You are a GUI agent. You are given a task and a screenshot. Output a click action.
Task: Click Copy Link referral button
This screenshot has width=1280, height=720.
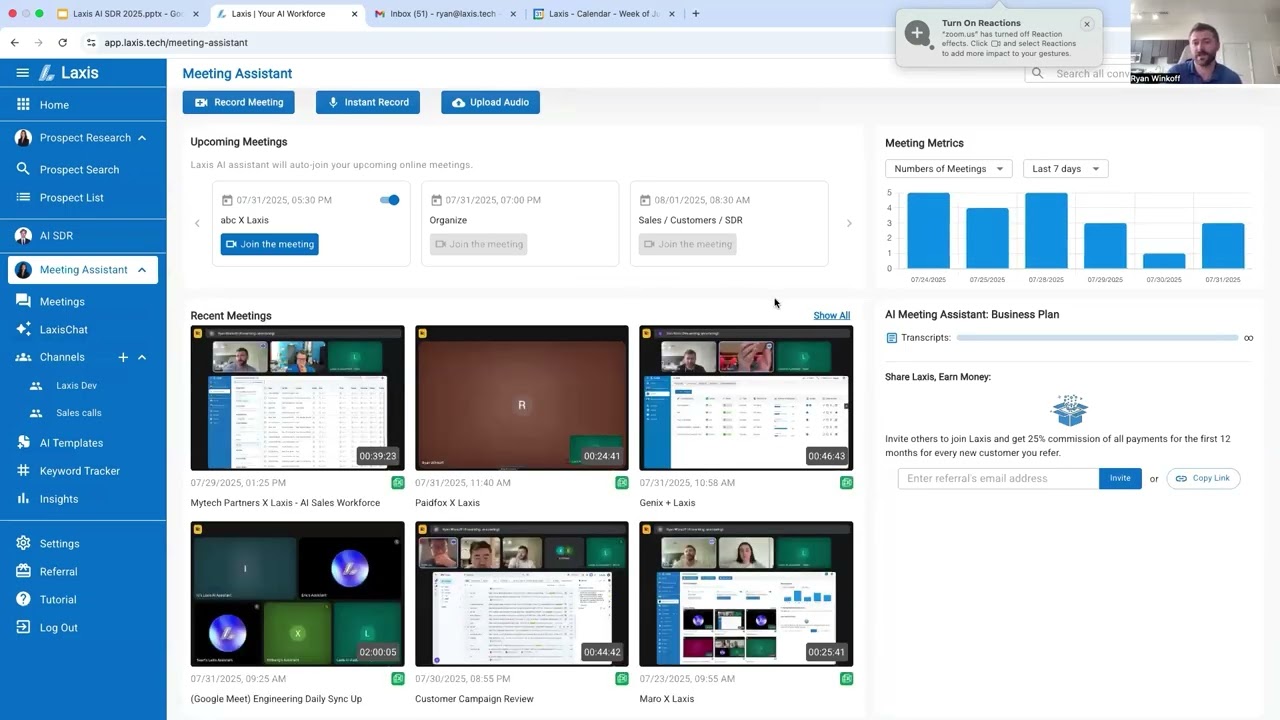1203,478
